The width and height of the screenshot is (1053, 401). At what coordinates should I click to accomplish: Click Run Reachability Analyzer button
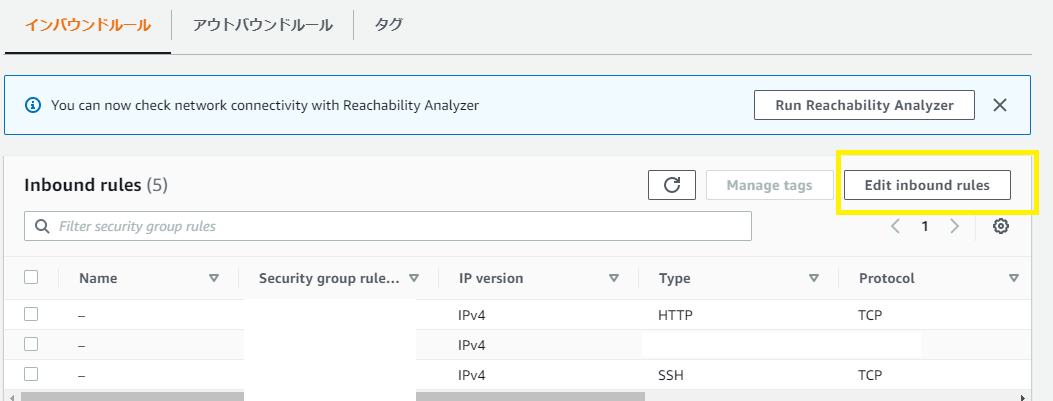click(863, 105)
